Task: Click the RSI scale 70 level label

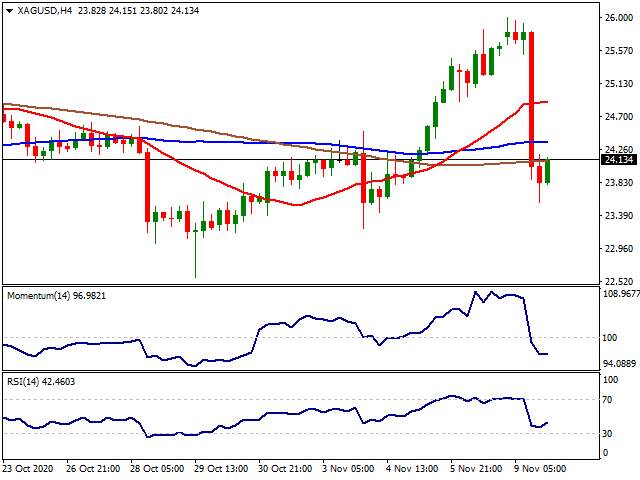Action: (607, 400)
